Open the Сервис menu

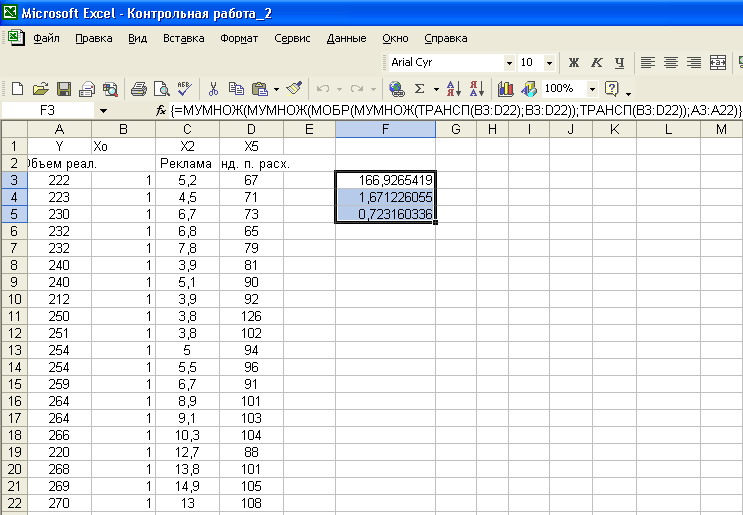click(x=292, y=38)
